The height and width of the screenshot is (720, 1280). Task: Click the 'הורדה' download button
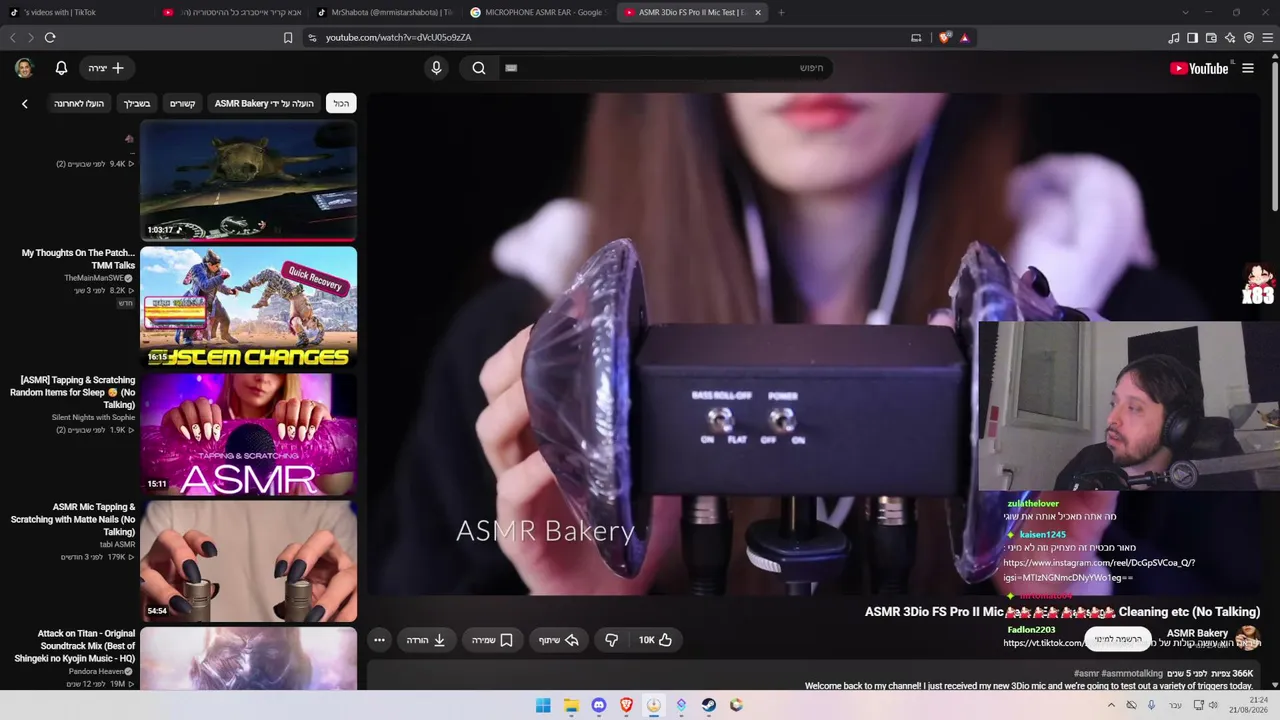pyautogui.click(x=426, y=640)
